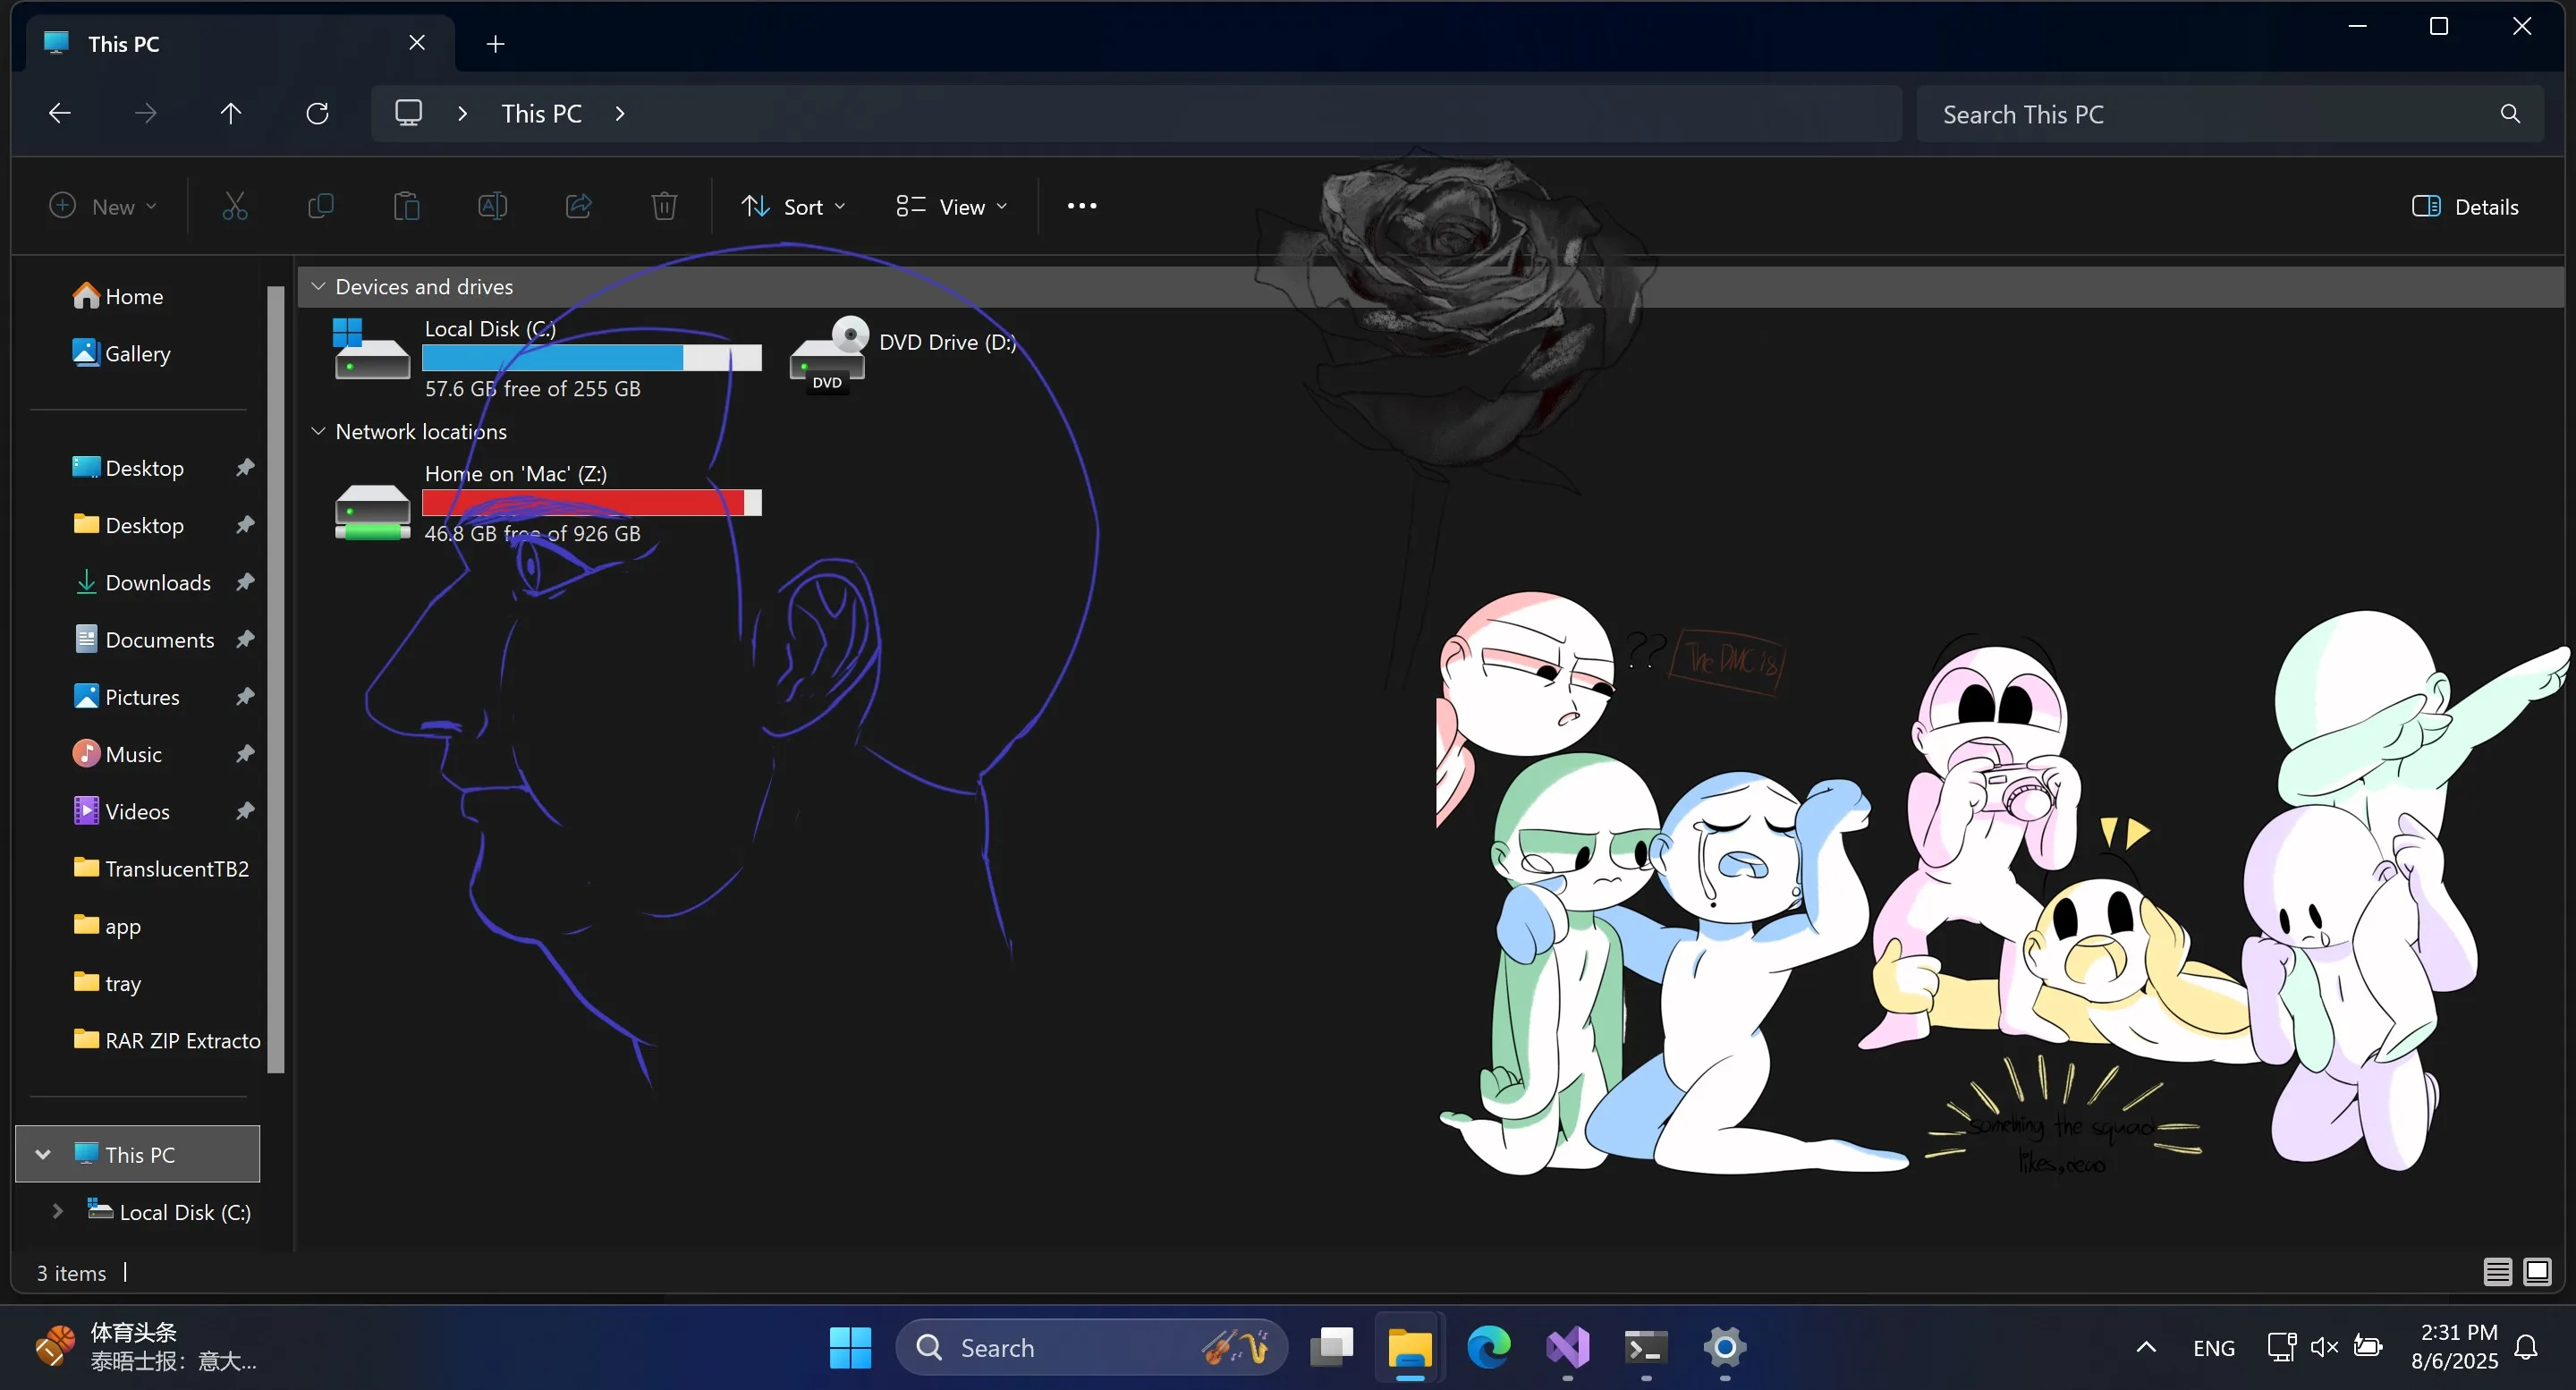Switch to details list view icon
The image size is (2576, 1390).
tap(2497, 1272)
